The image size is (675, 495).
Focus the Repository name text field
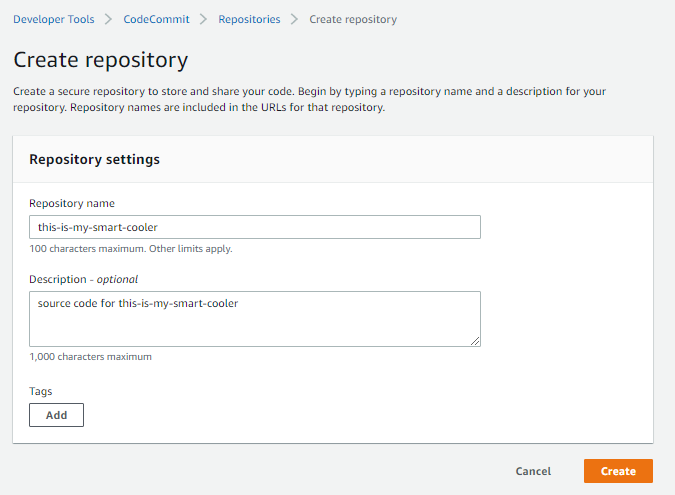tap(255, 227)
